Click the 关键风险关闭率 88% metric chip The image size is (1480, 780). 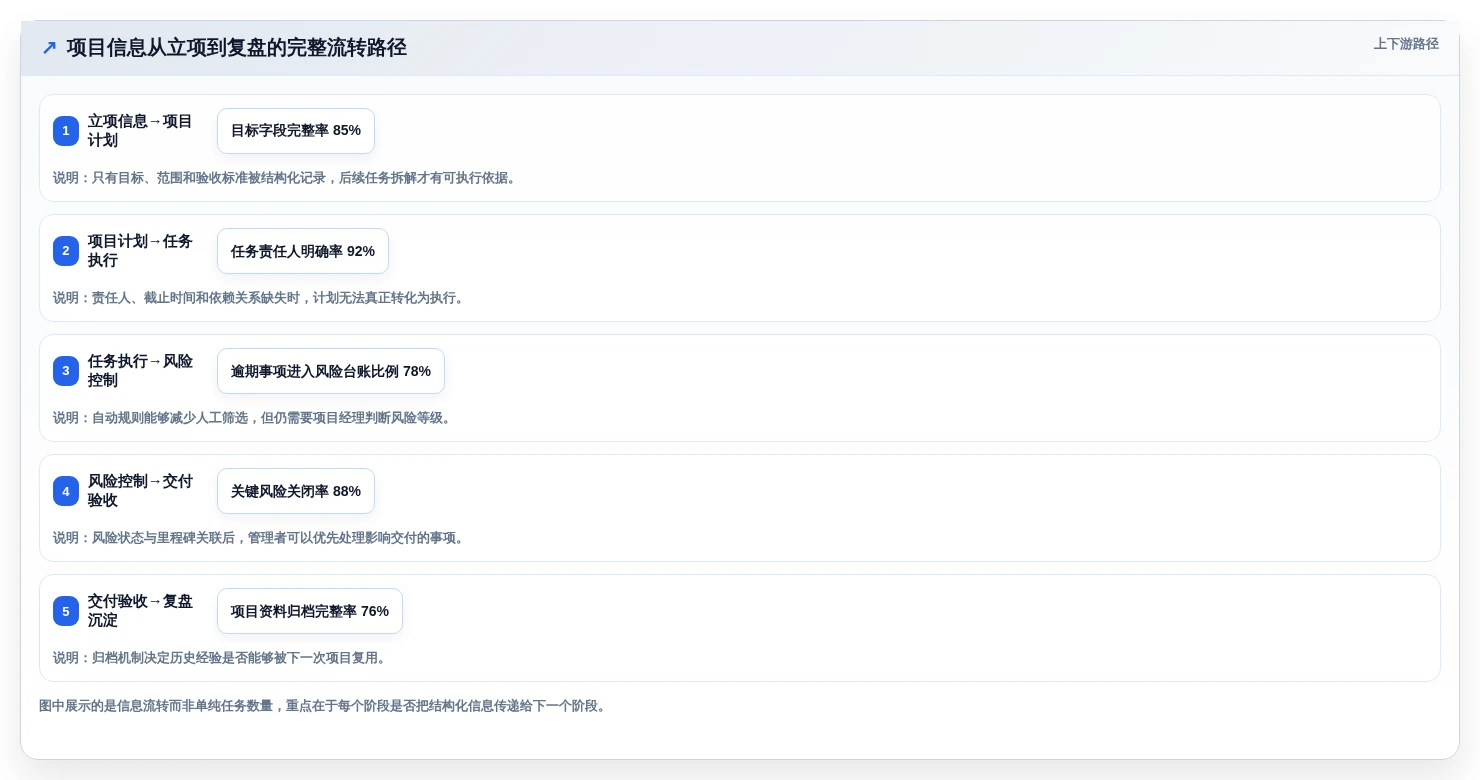296,491
